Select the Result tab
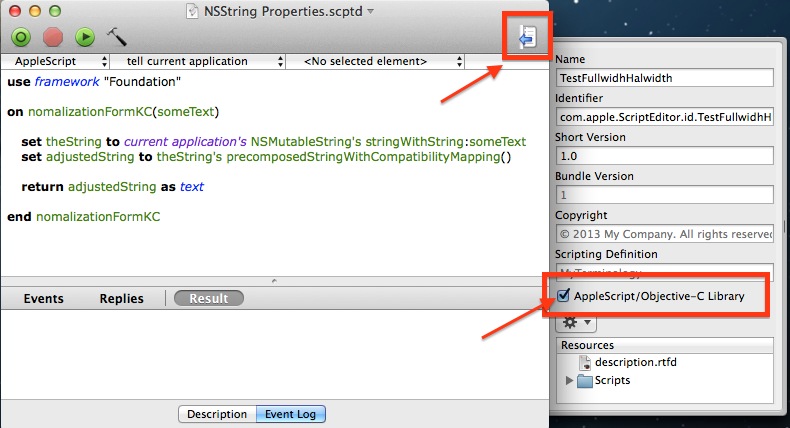Screen dimensions: 790x428 pos(209,298)
